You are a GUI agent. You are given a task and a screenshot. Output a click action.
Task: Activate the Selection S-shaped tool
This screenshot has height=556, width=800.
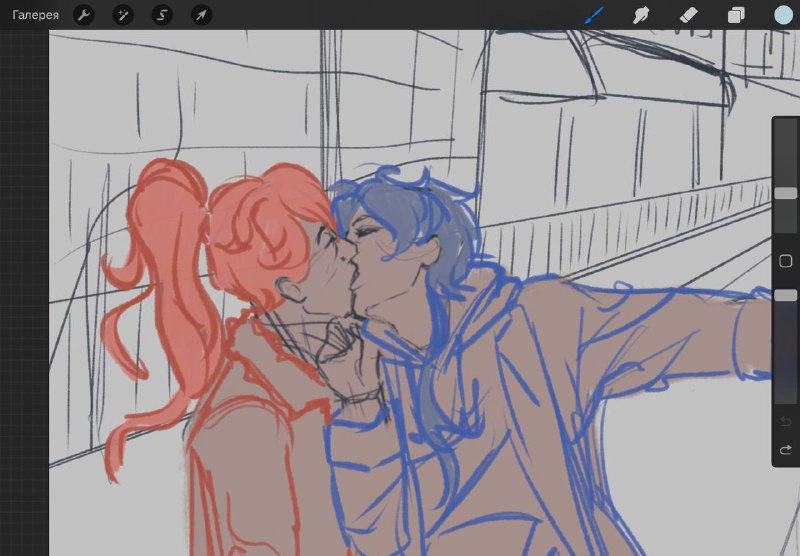click(162, 15)
